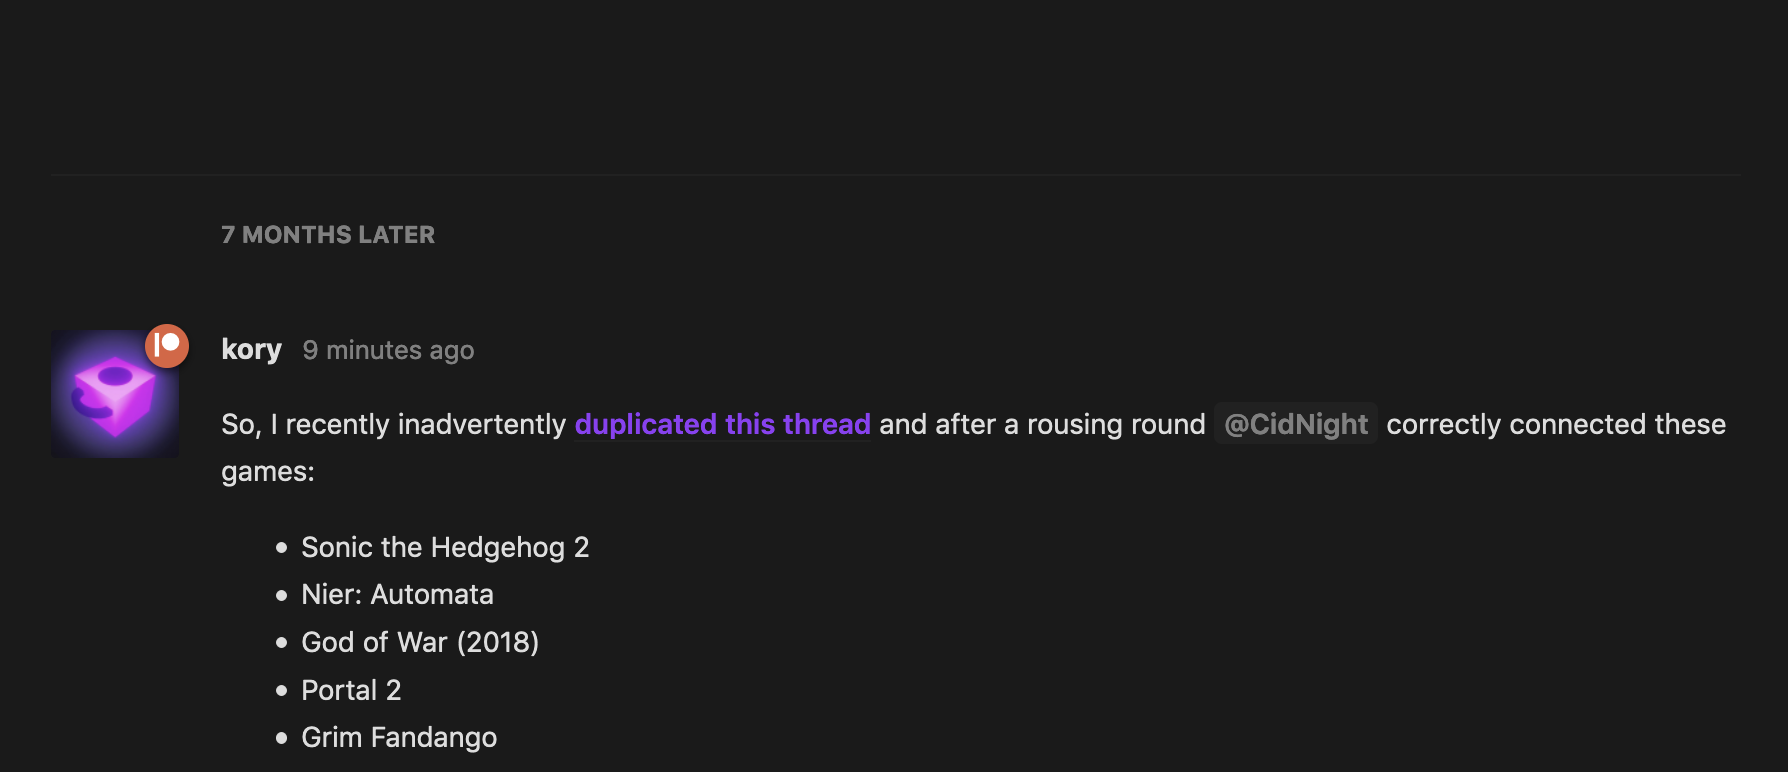Click the word "games:" in kory's post

coord(268,472)
